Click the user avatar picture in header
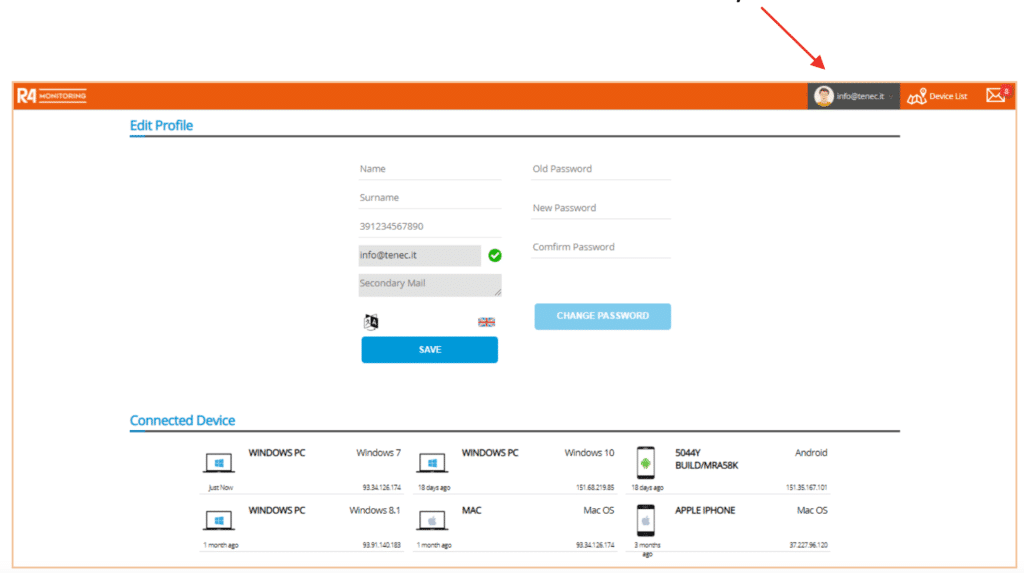 (824, 96)
